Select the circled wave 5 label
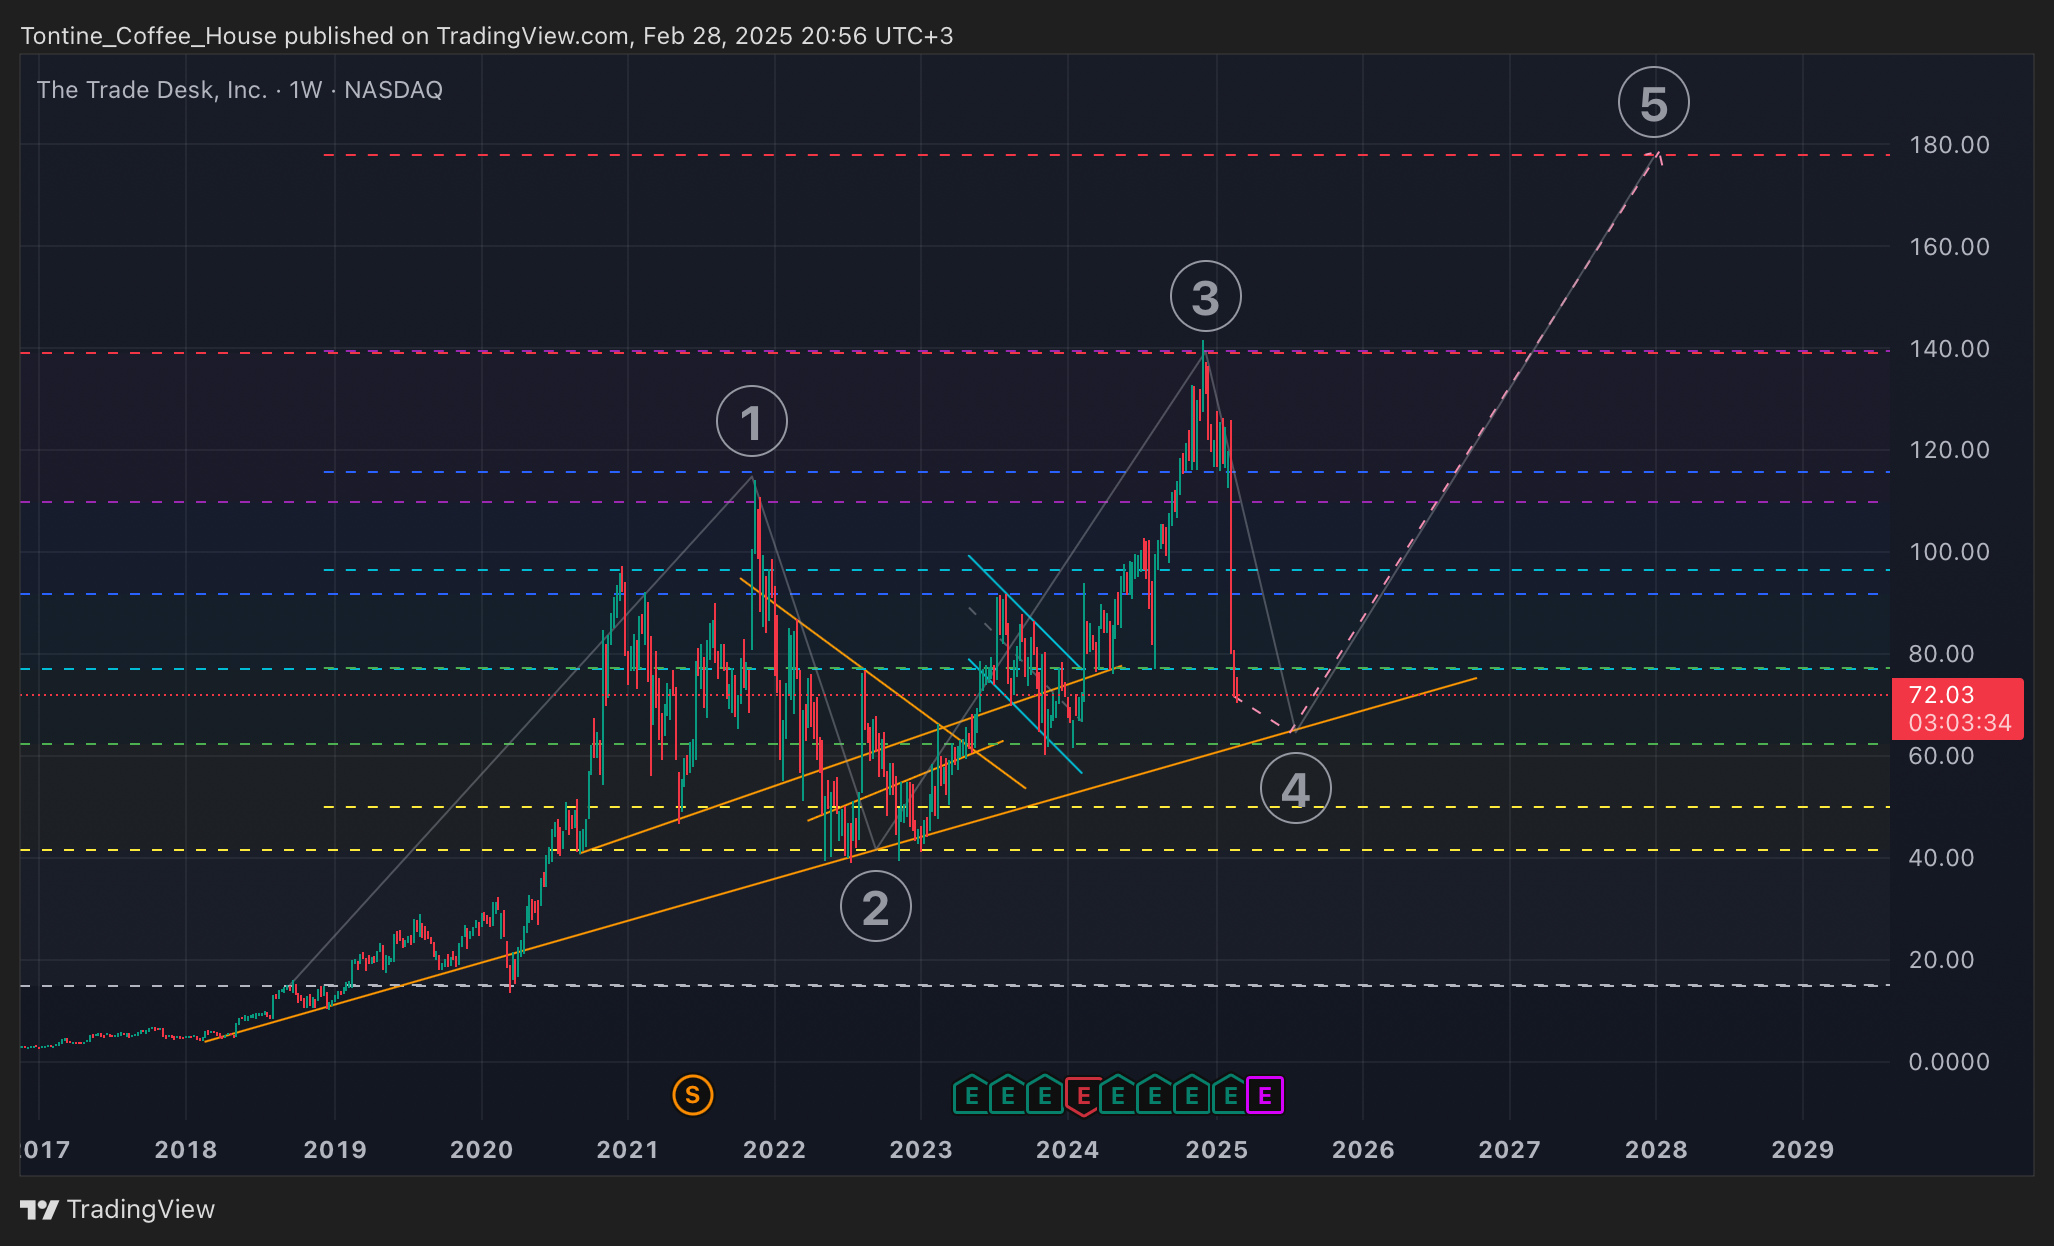Screen dimensions: 2054x1246 [x=1654, y=102]
